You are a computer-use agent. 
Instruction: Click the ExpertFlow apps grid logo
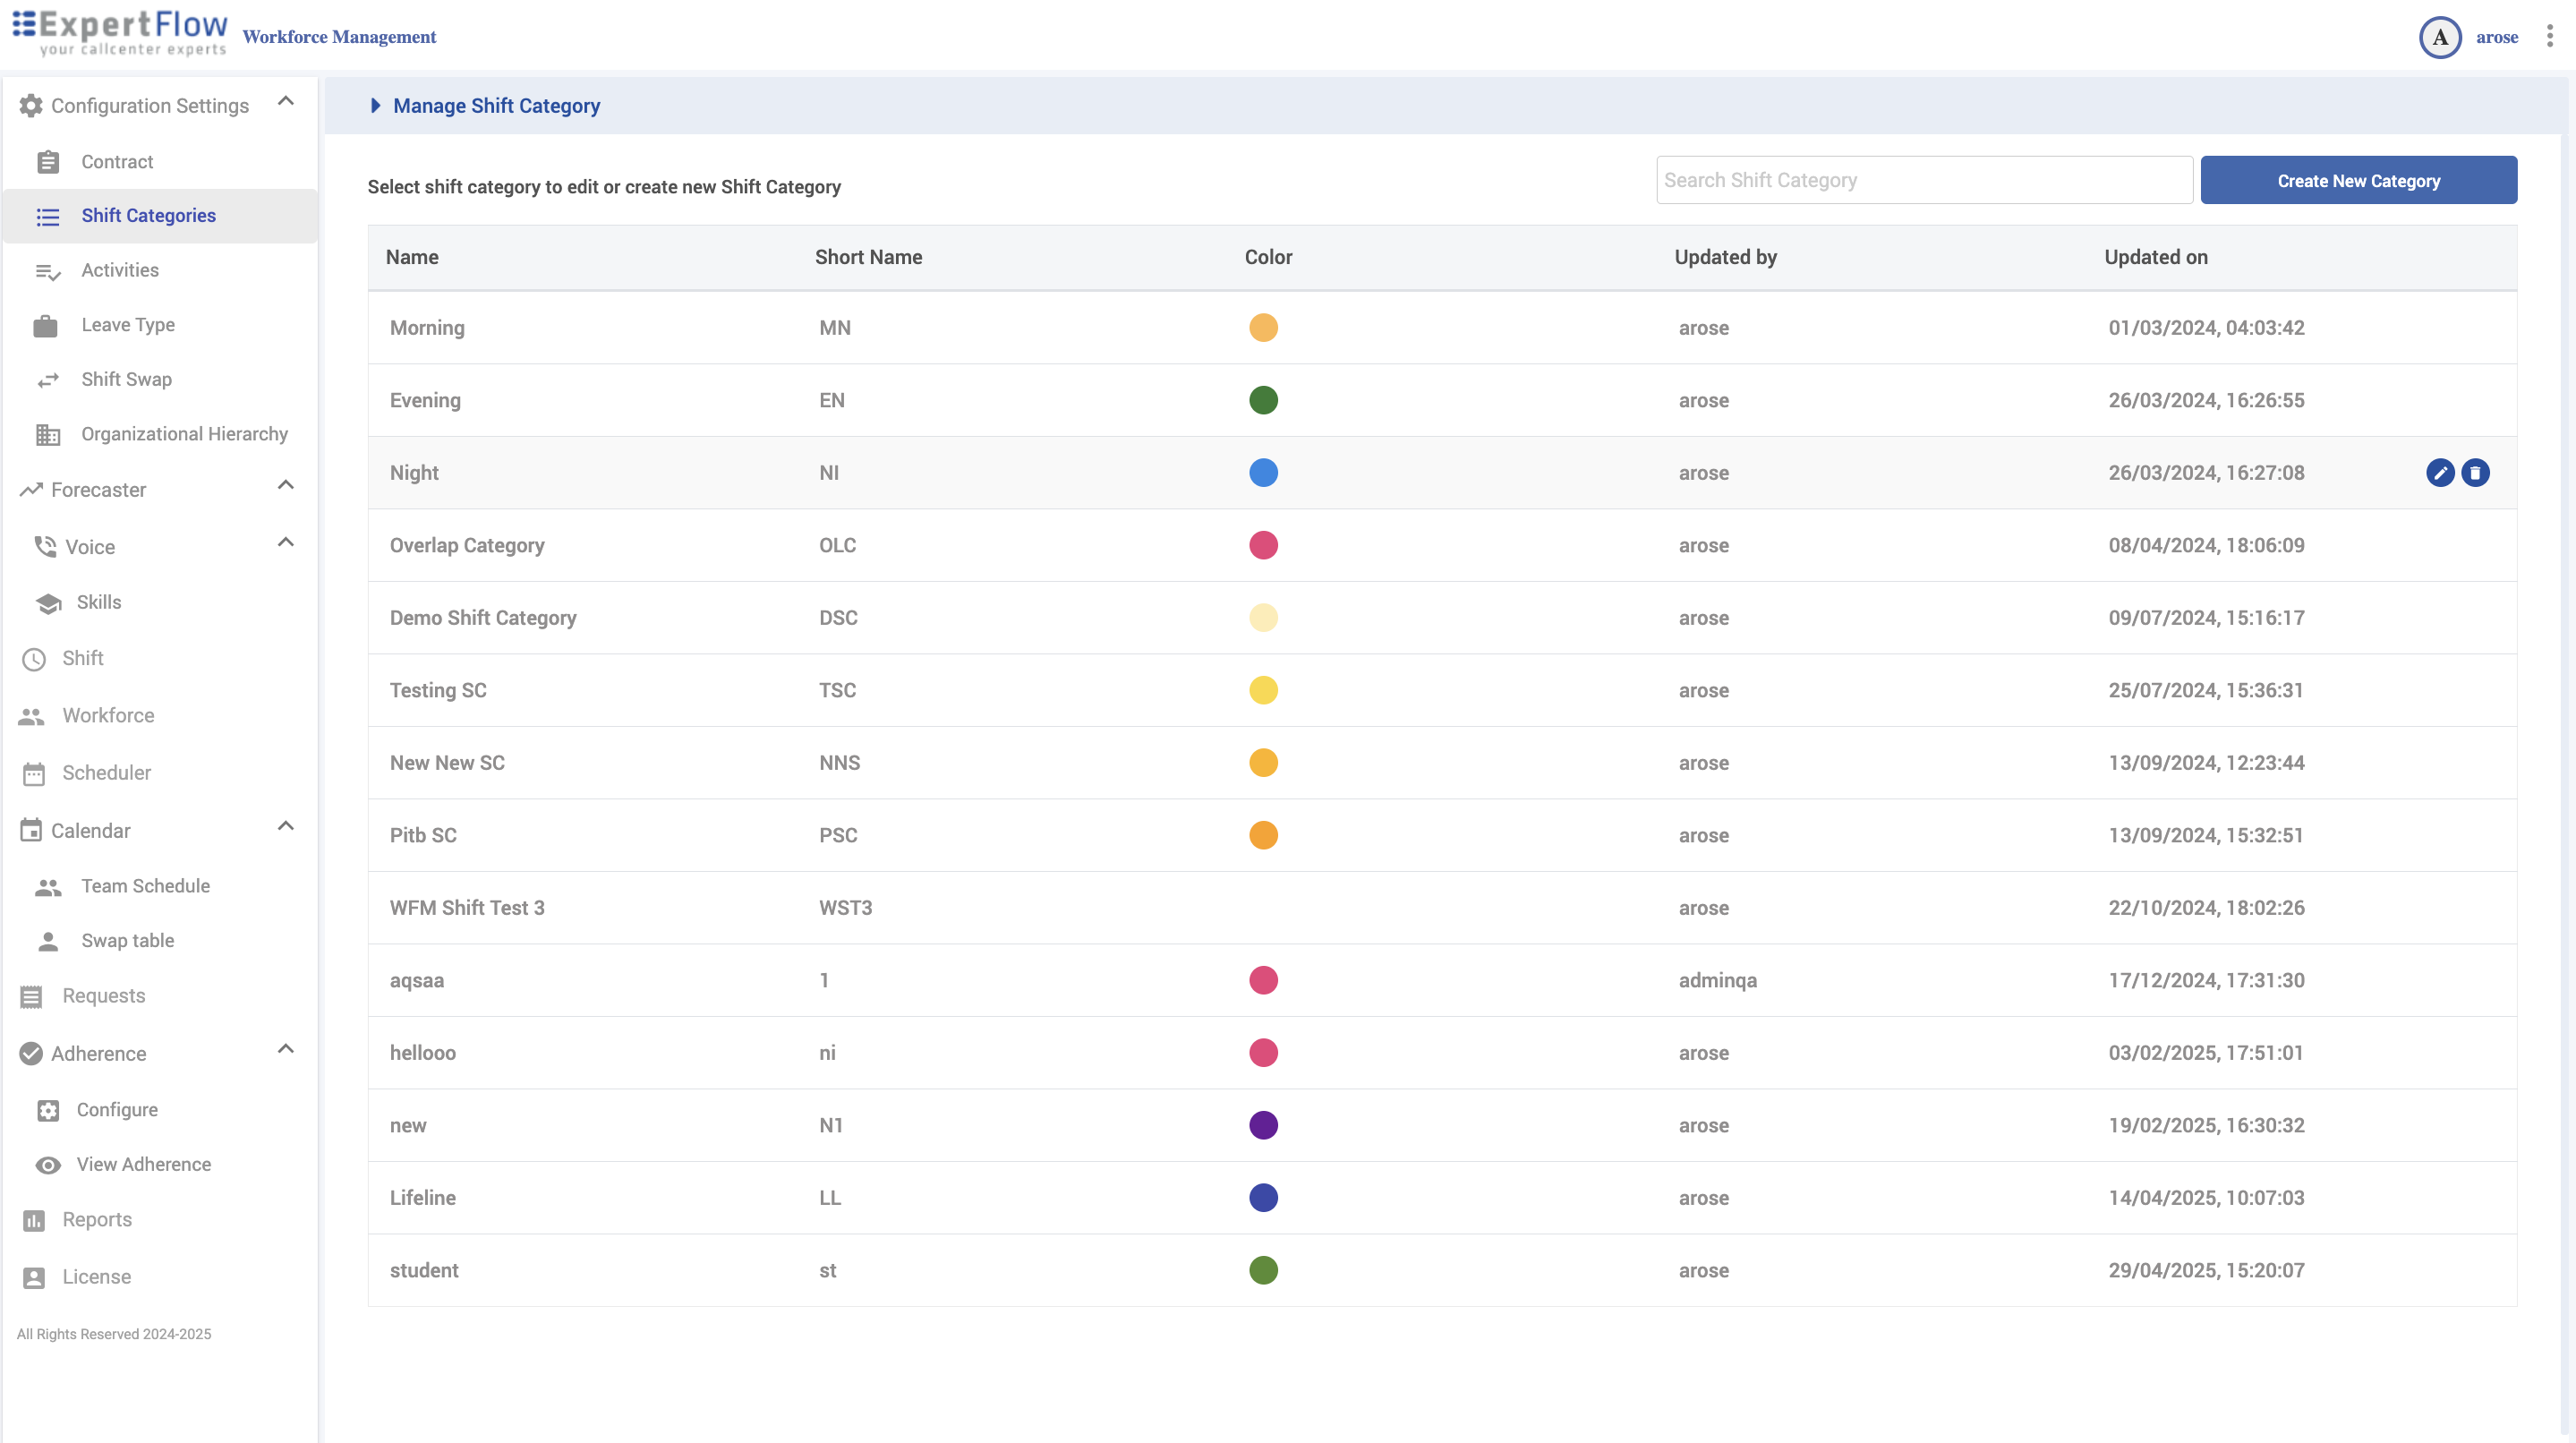(x=24, y=24)
